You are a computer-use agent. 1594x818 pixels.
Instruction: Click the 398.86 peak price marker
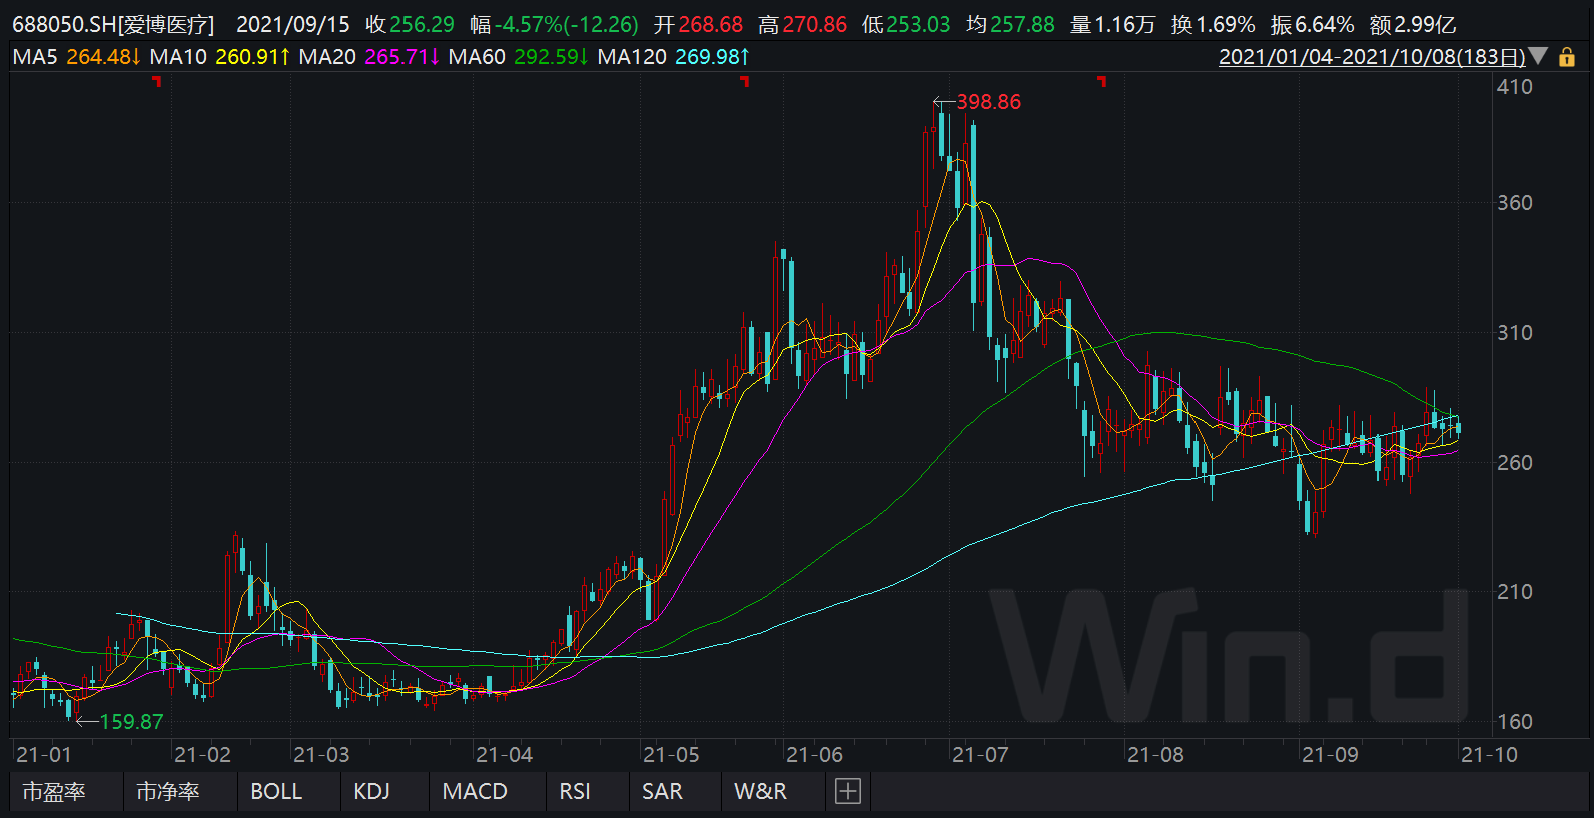[988, 102]
